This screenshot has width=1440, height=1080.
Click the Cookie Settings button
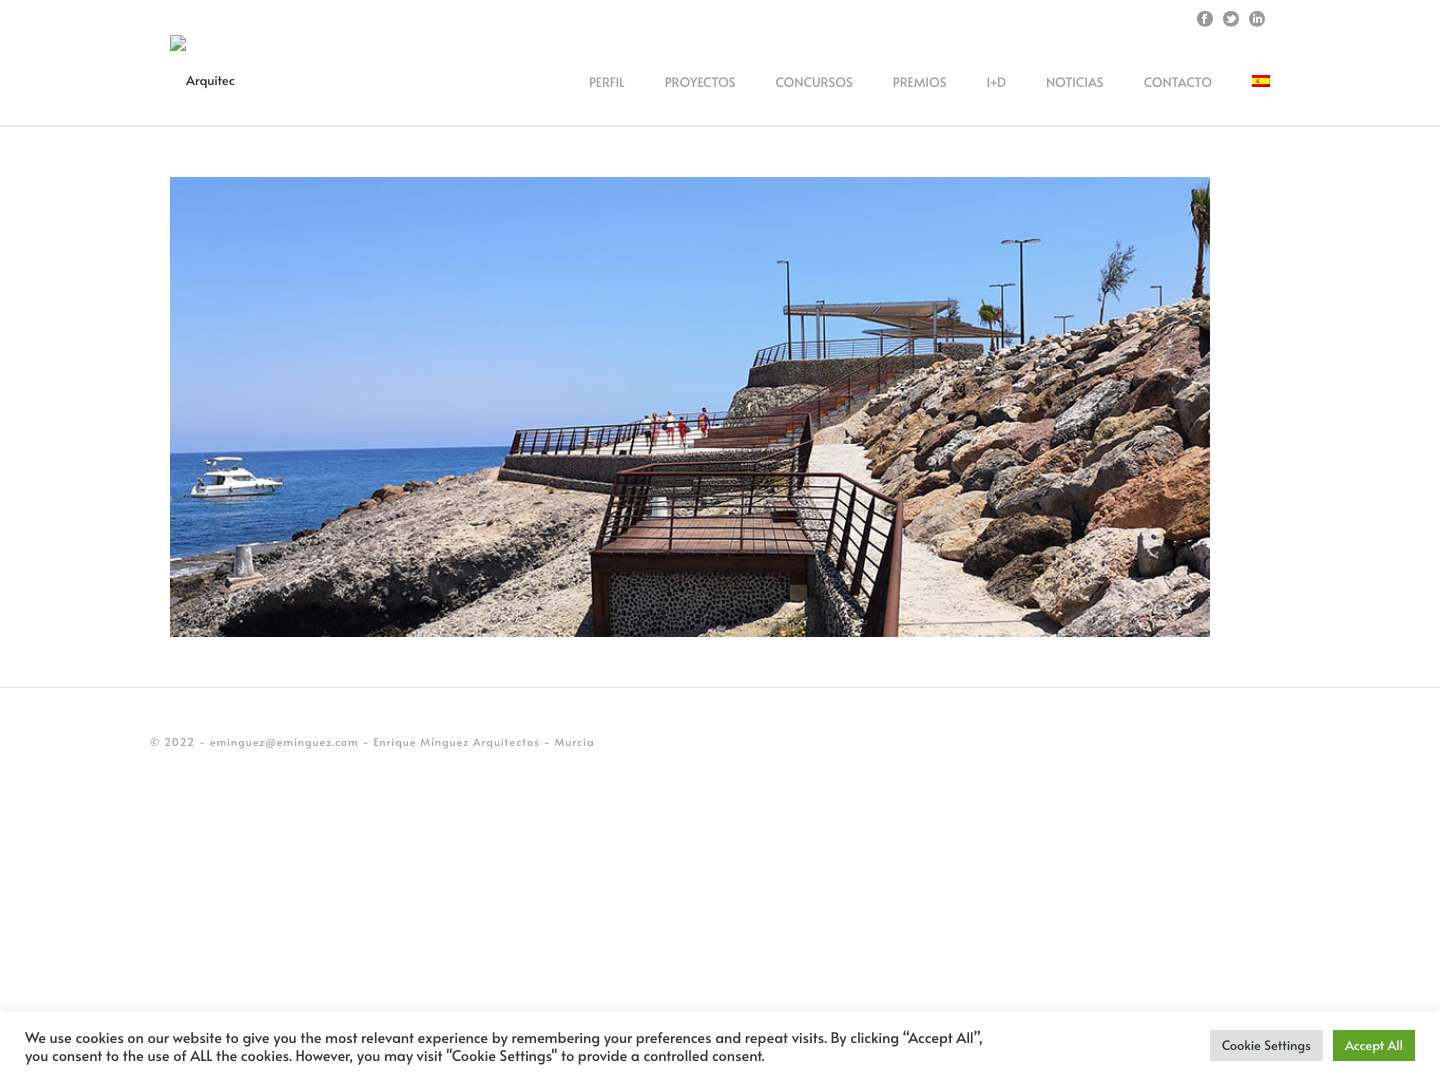pos(1266,1045)
